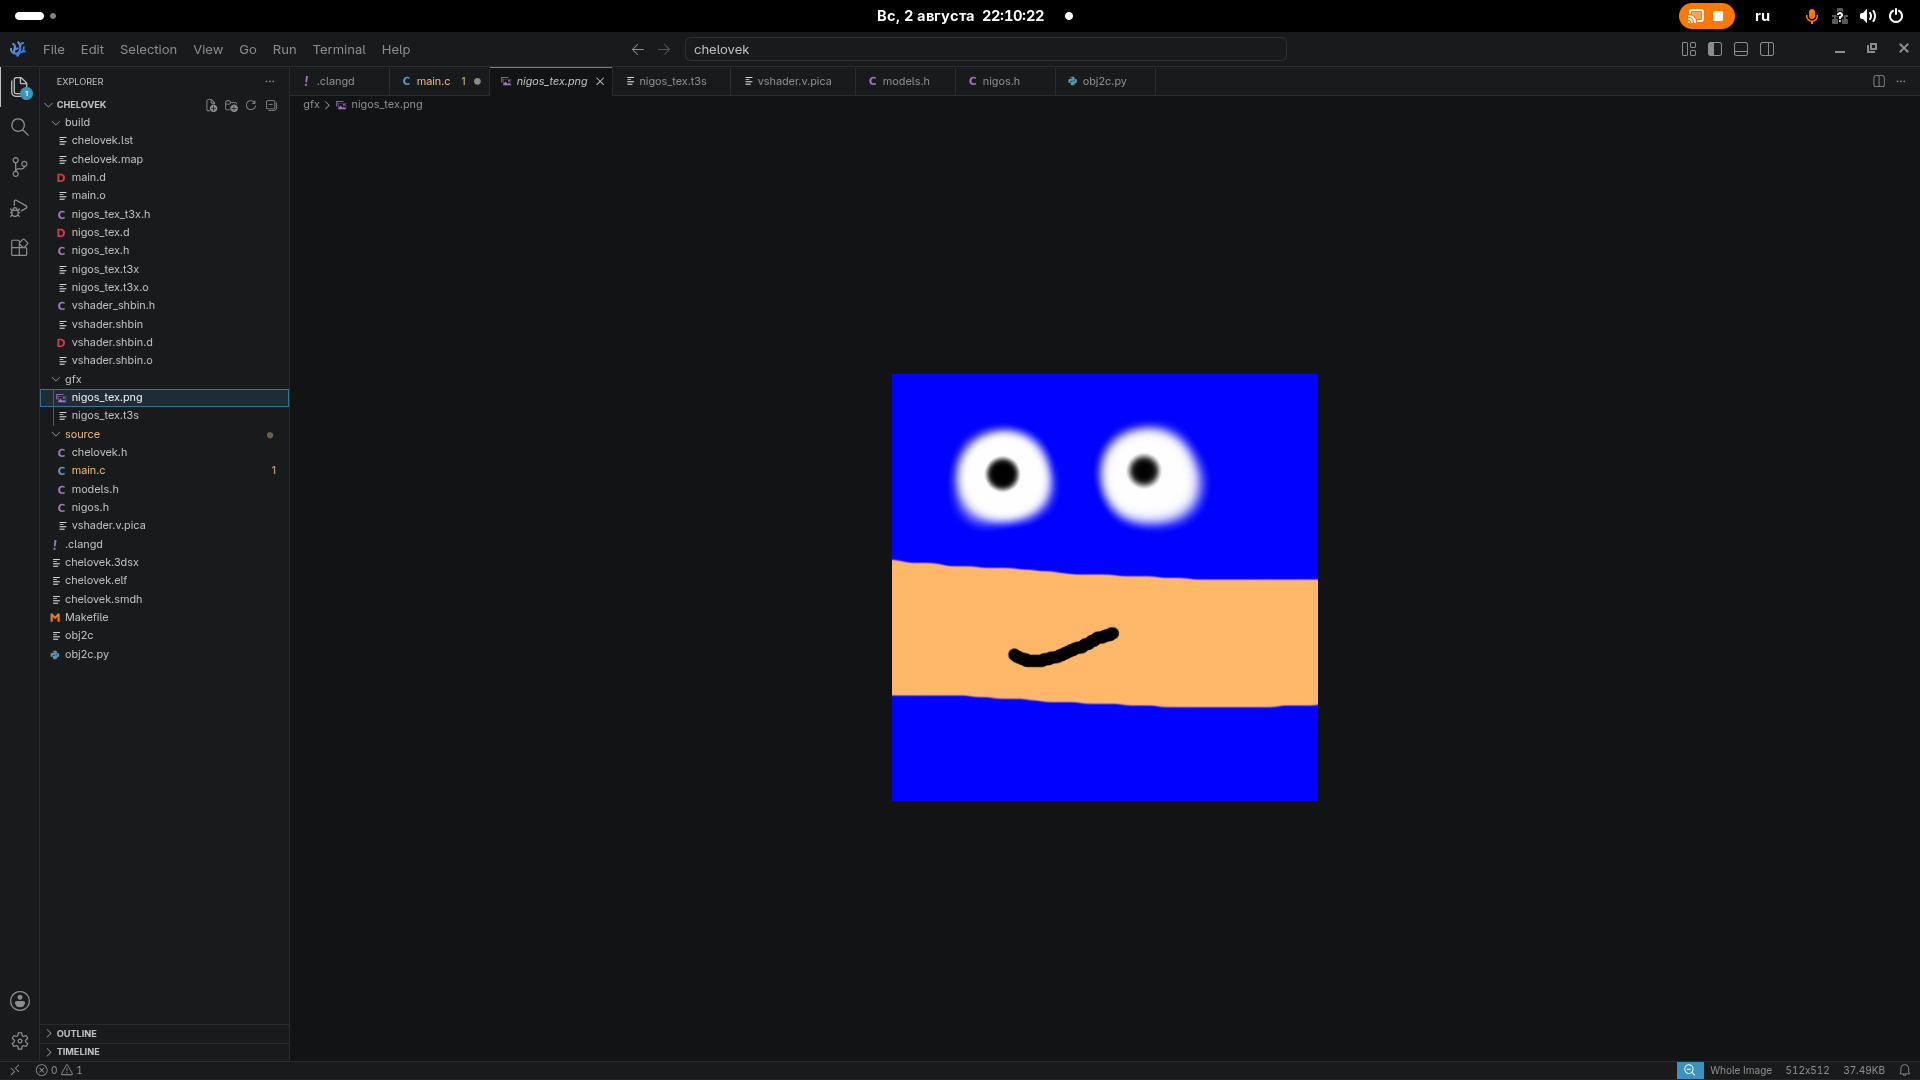
Task: Go back with the navigation arrow
Action: [x=638, y=49]
